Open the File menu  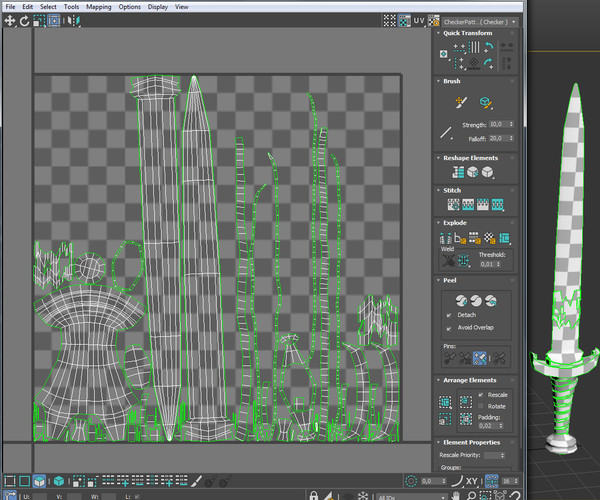(10, 7)
